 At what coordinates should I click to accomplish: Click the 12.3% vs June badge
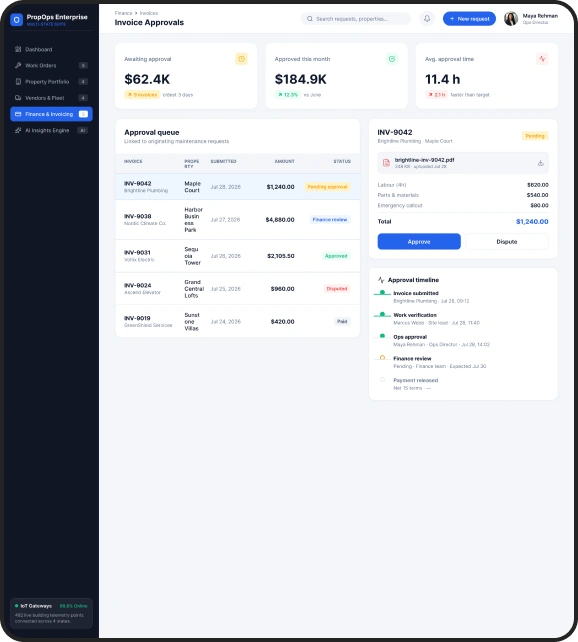click(288, 95)
